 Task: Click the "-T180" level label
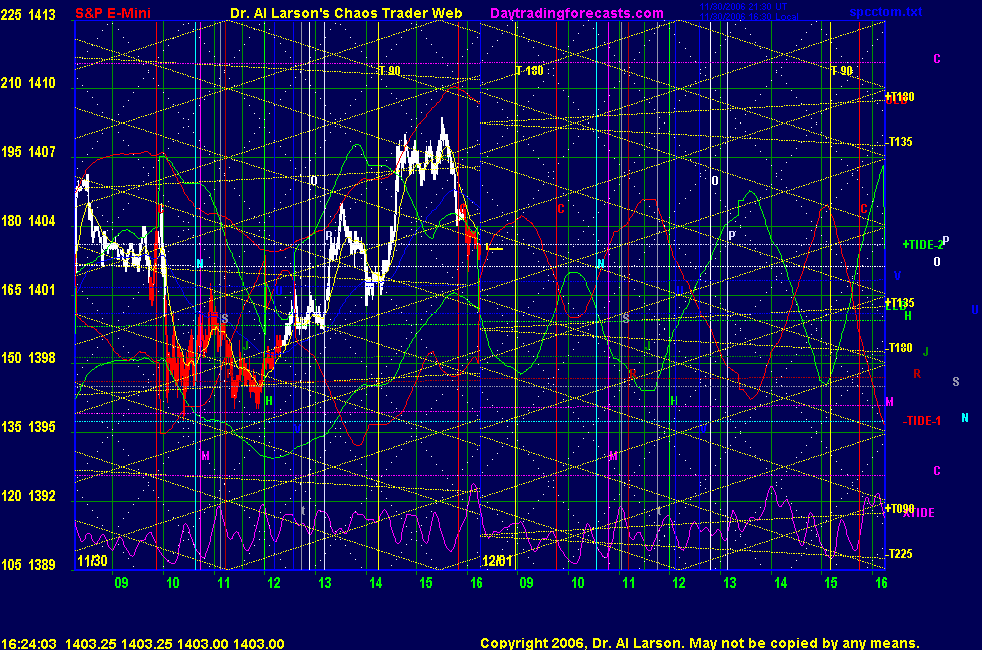(900, 348)
